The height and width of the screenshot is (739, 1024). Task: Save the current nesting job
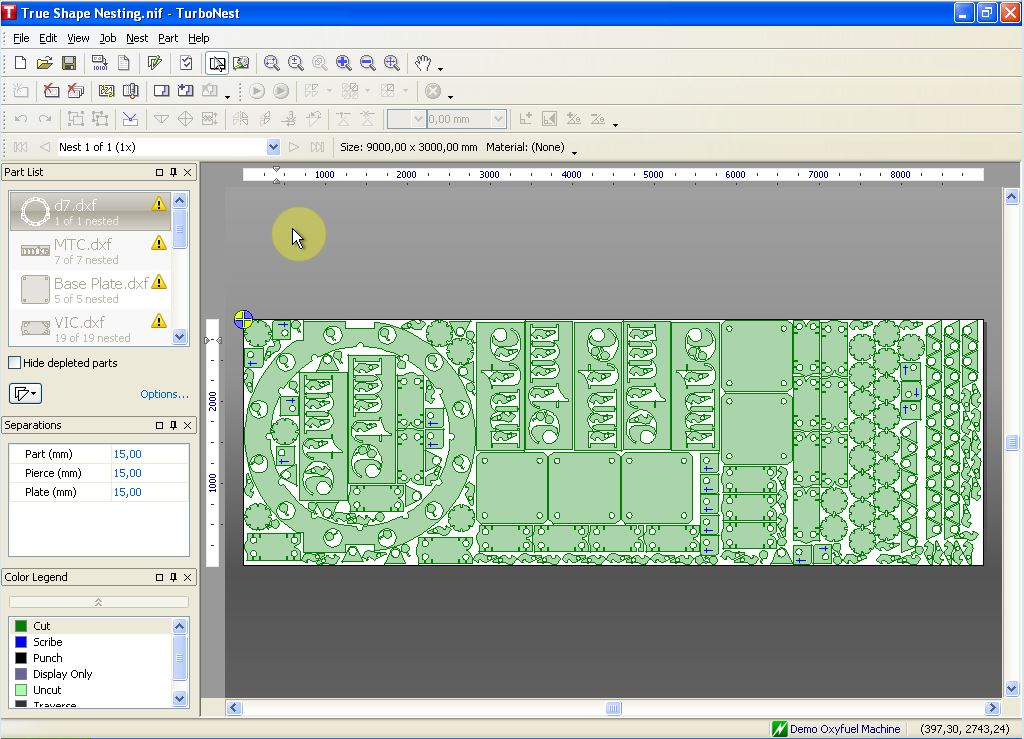point(70,63)
